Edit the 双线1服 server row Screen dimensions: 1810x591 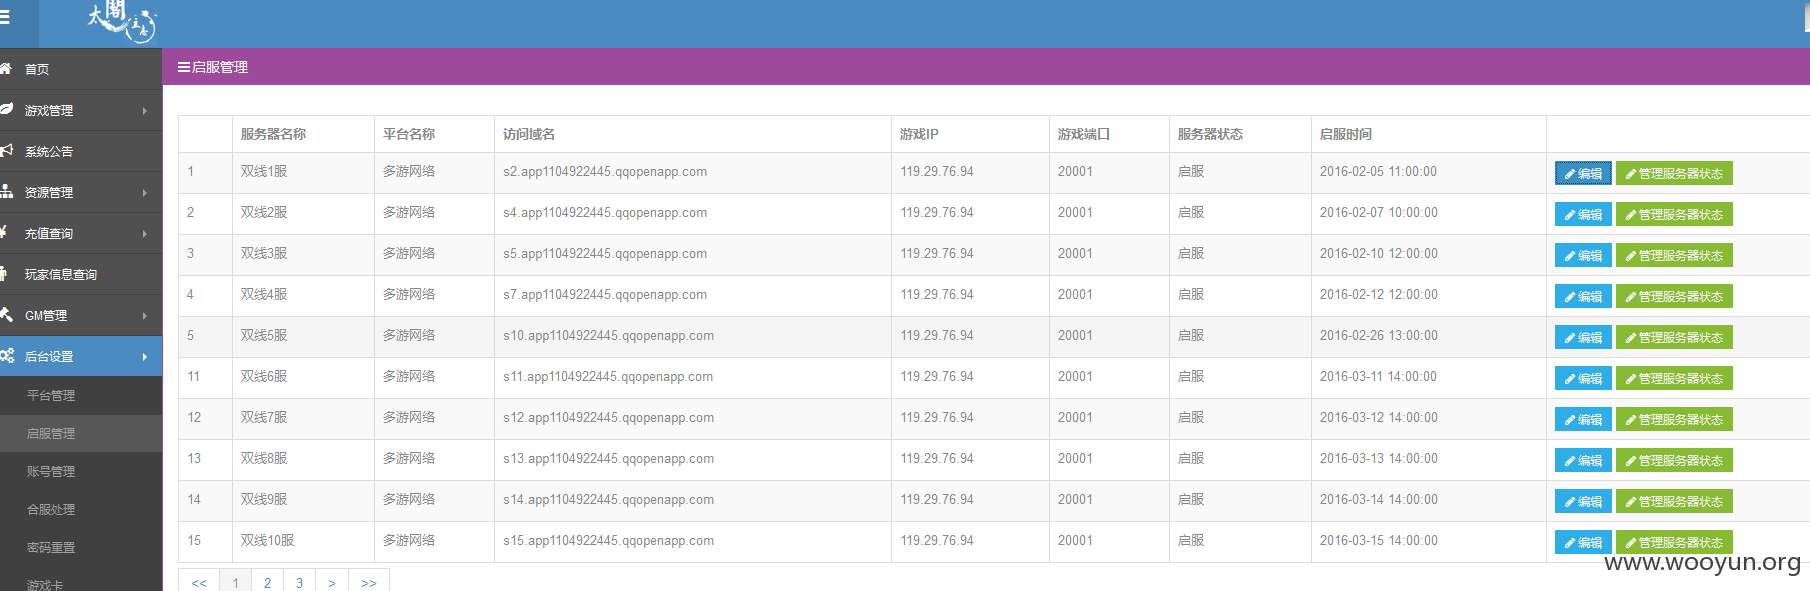1583,173
